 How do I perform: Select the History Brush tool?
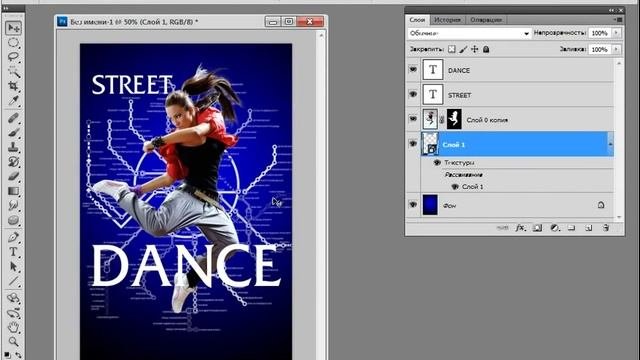coord(13,162)
